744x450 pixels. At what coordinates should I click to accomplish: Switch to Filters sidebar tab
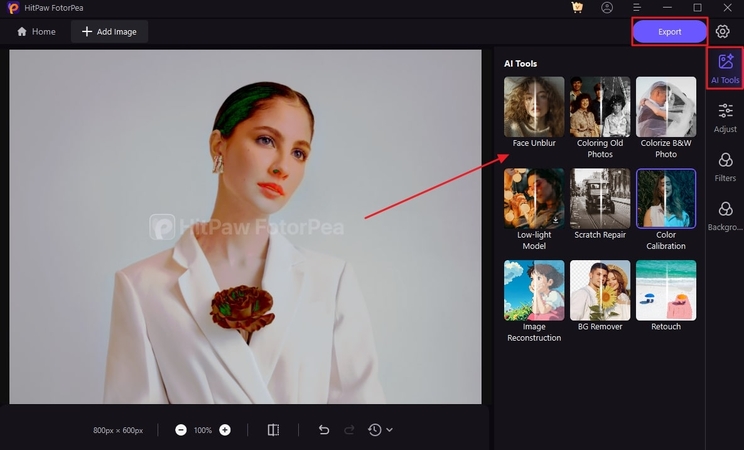[x=725, y=168]
